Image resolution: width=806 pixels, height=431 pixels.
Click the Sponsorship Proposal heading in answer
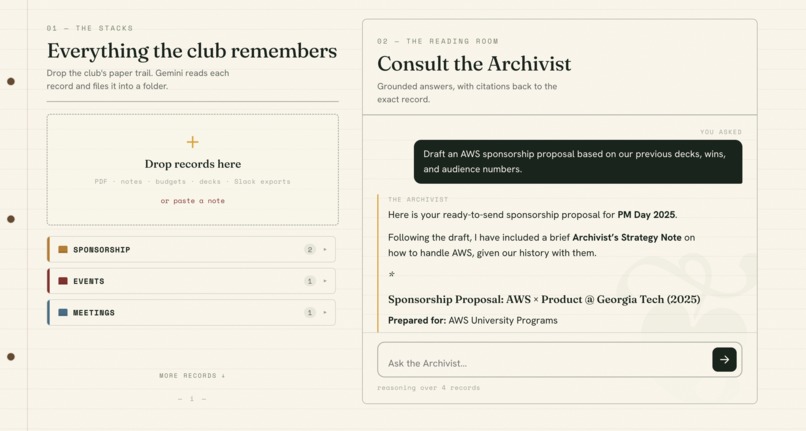tap(544, 299)
